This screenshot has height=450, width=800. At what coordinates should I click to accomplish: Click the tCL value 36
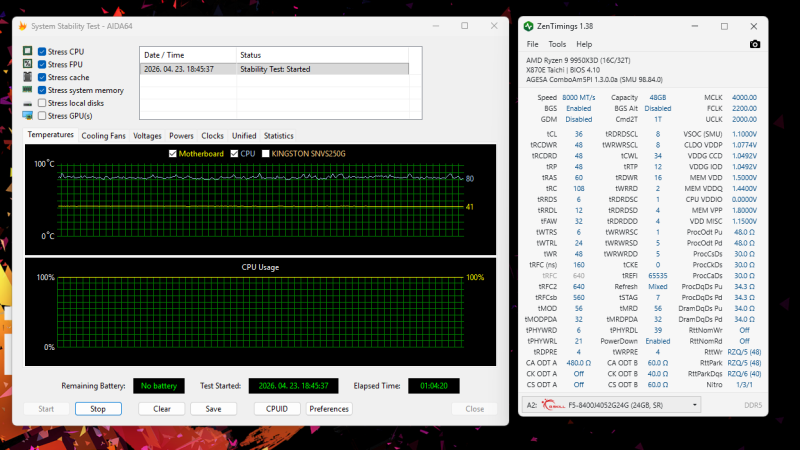coord(579,134)
